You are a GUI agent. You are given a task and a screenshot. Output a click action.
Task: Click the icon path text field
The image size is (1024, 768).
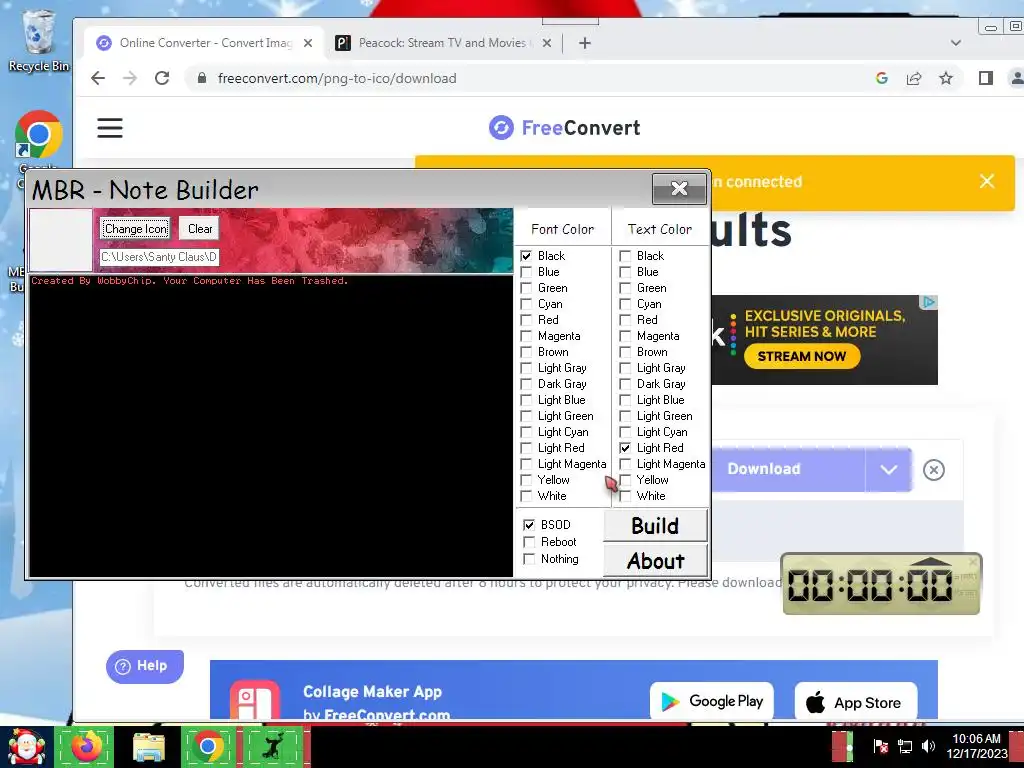[x=159, y=257]
